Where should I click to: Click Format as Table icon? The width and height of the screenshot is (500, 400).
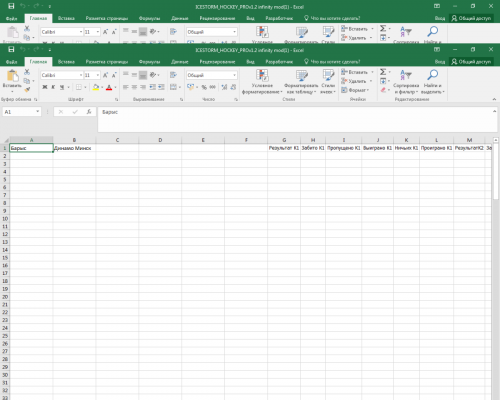(x=301, y=75)
